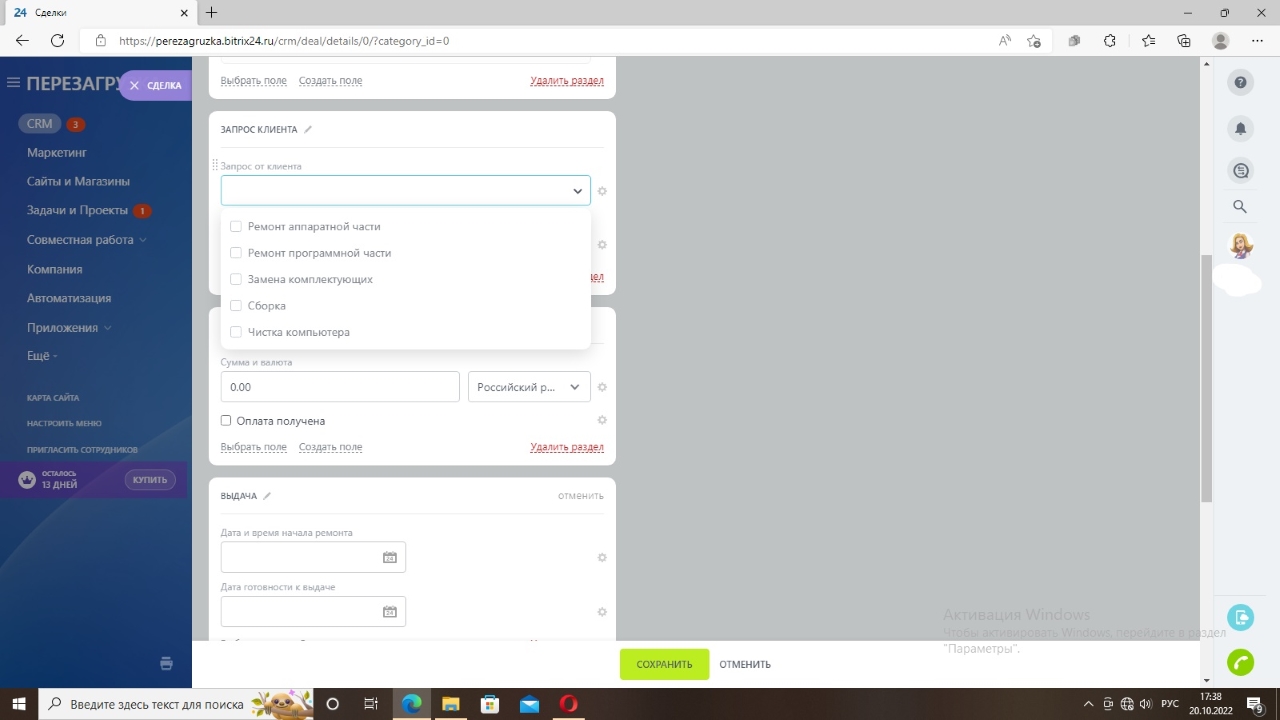Open browser extensions puzzle icon
The image size is (1280, 720).
(1110, 41)
